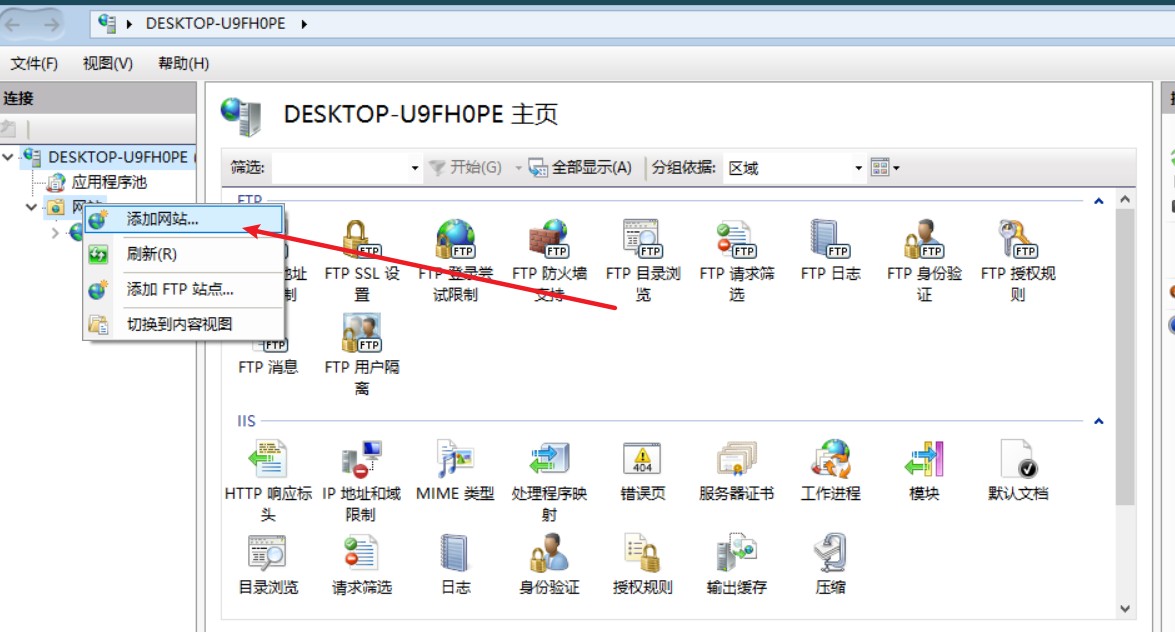Open the IIS 日志 feature
The image size is (1175, 632).
tap(456, 565)
